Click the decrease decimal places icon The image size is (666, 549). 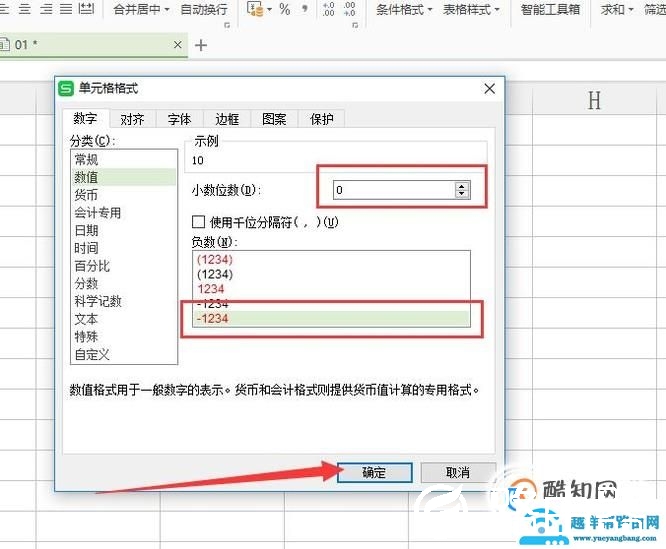coord(350,9)
